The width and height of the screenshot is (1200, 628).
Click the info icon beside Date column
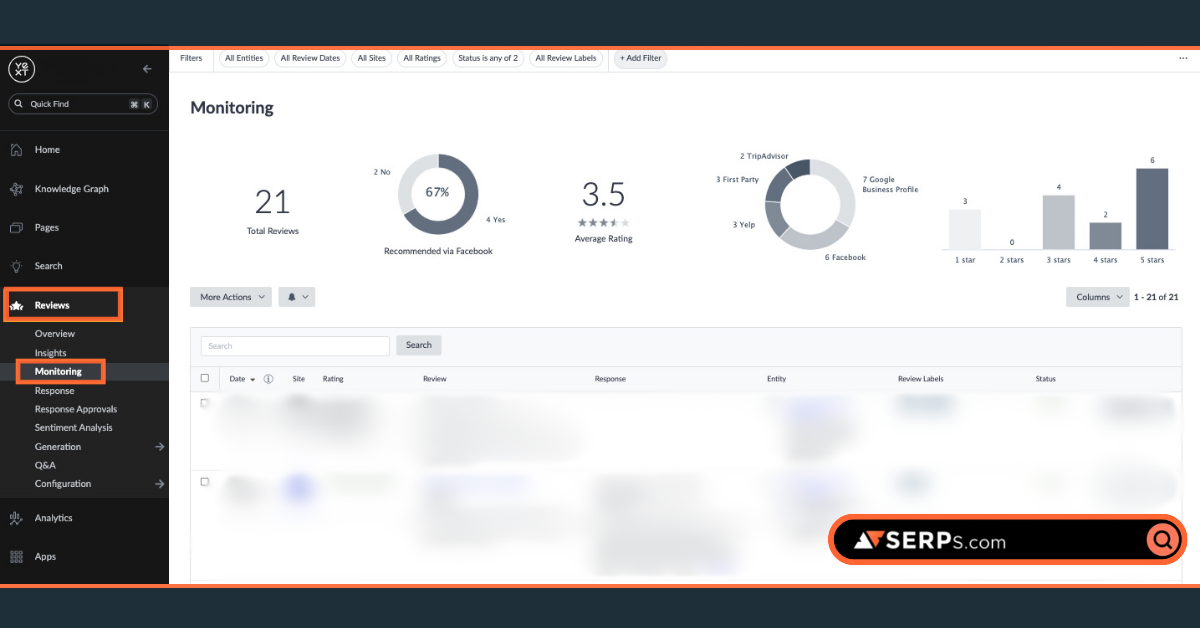click(268, 379)
